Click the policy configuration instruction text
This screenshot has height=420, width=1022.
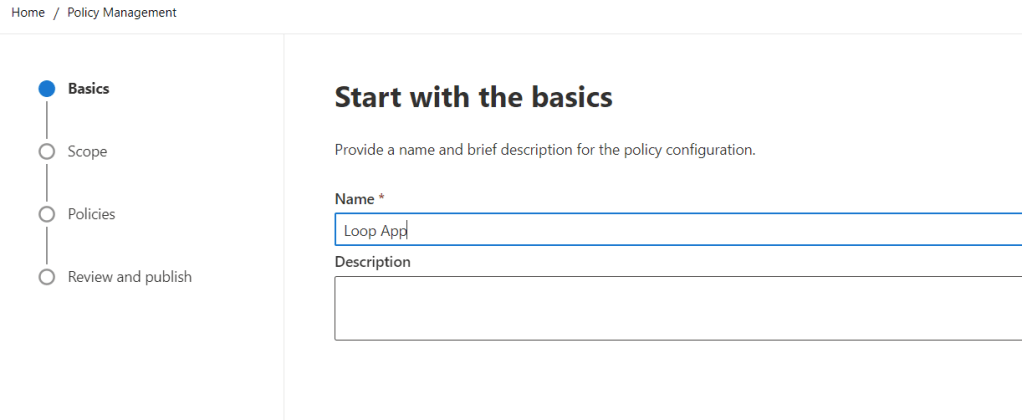point(544,151)
